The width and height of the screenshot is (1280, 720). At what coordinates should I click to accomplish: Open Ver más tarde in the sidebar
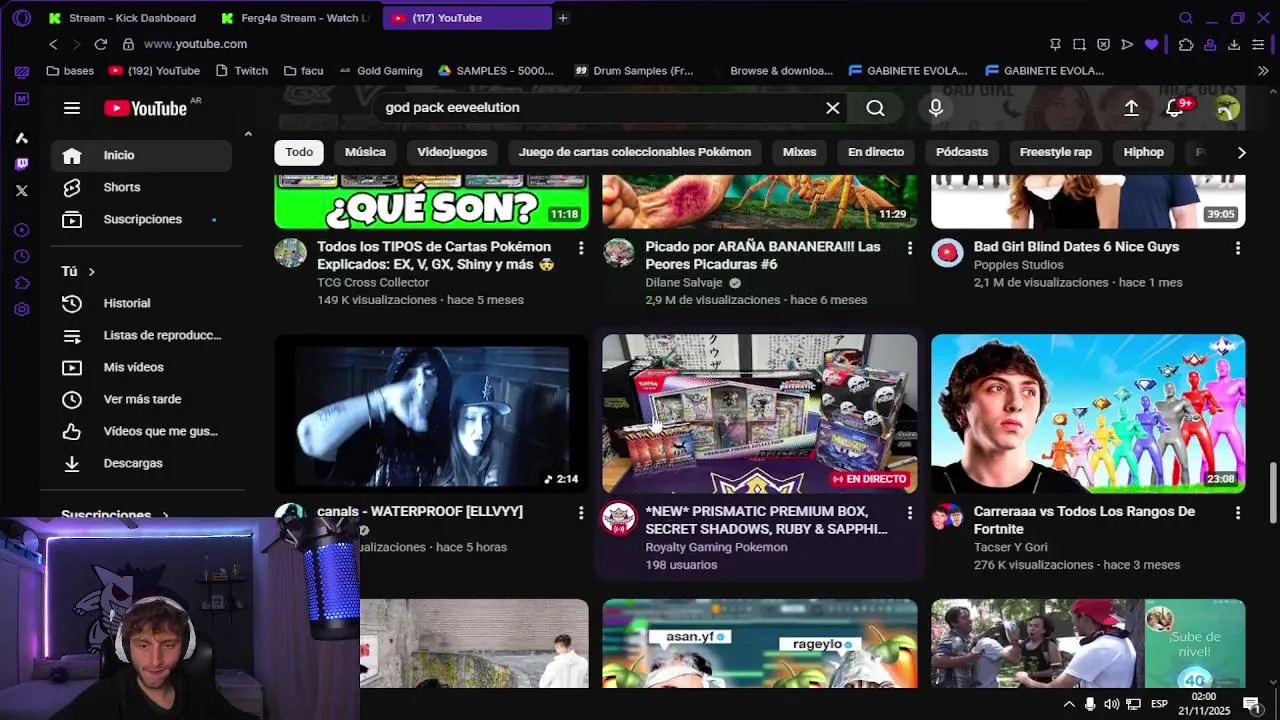click(x=141, y=399)
